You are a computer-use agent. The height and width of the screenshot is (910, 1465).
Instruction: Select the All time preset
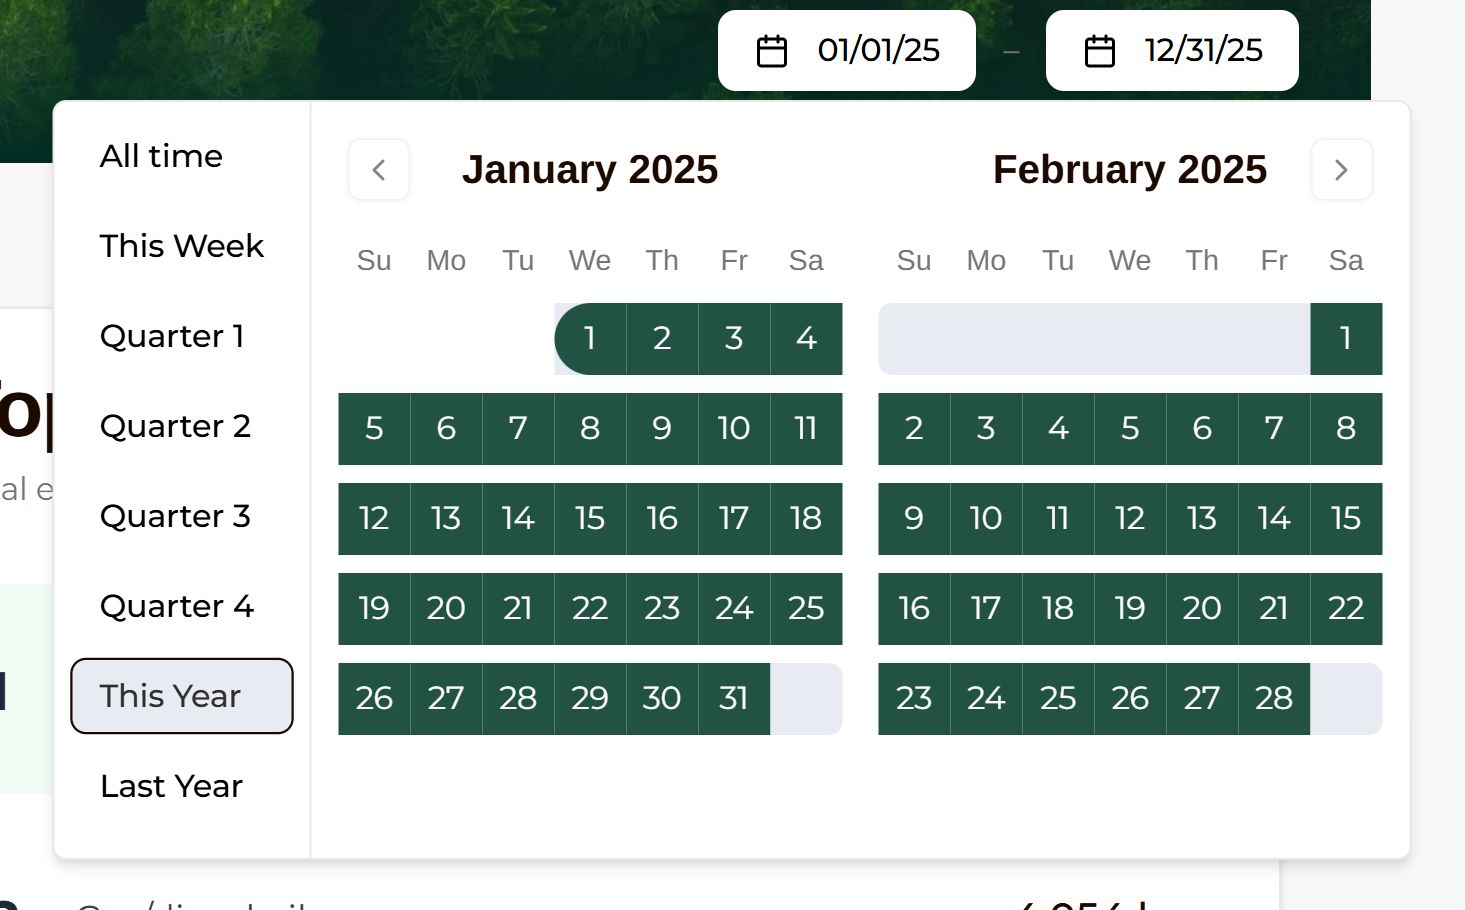(162, 156)
